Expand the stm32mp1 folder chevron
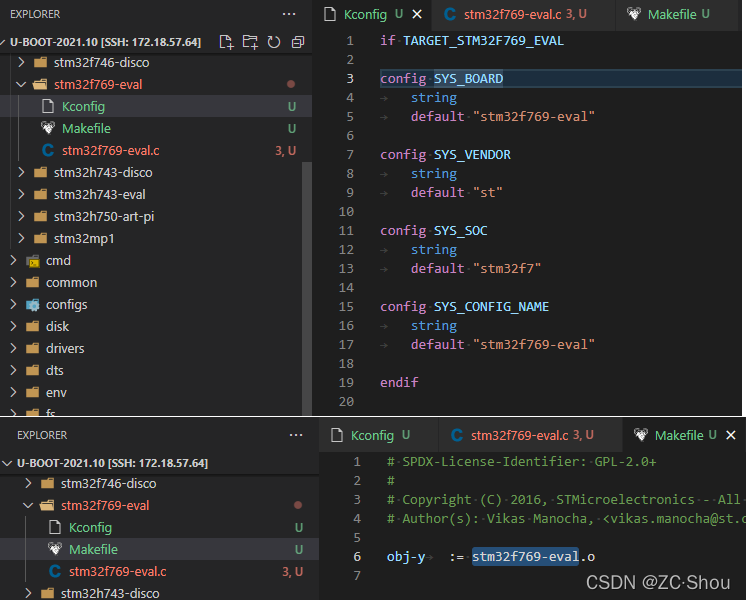 (21, 238)
